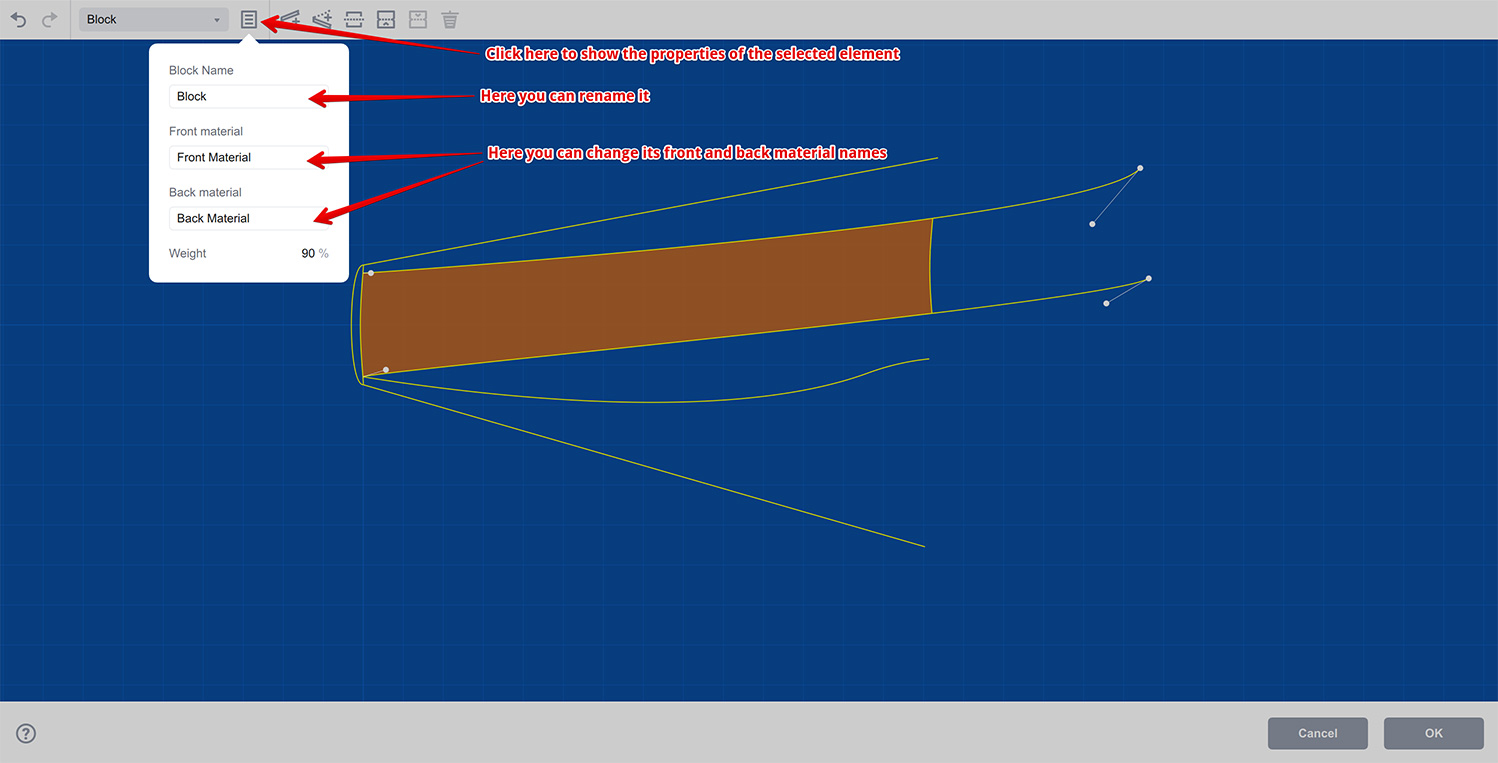This screenshot has width=1498, height=763.
Task: Delete selected element with trash icon
Action: (x=450, y=19)
